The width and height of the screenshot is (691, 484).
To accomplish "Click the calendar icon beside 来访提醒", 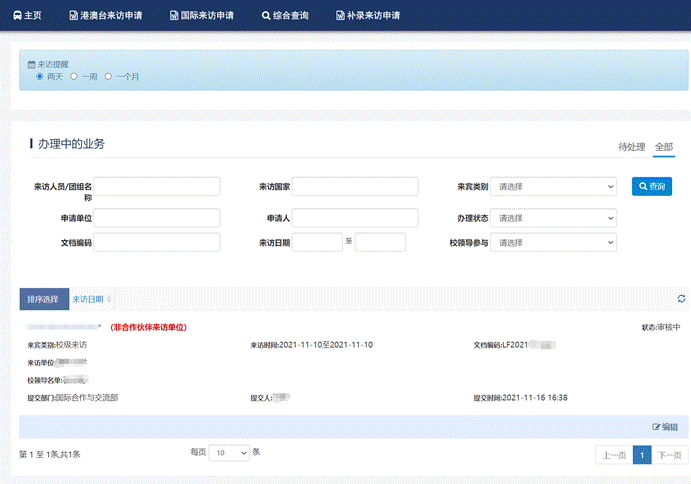I will [x=31, y=64].
